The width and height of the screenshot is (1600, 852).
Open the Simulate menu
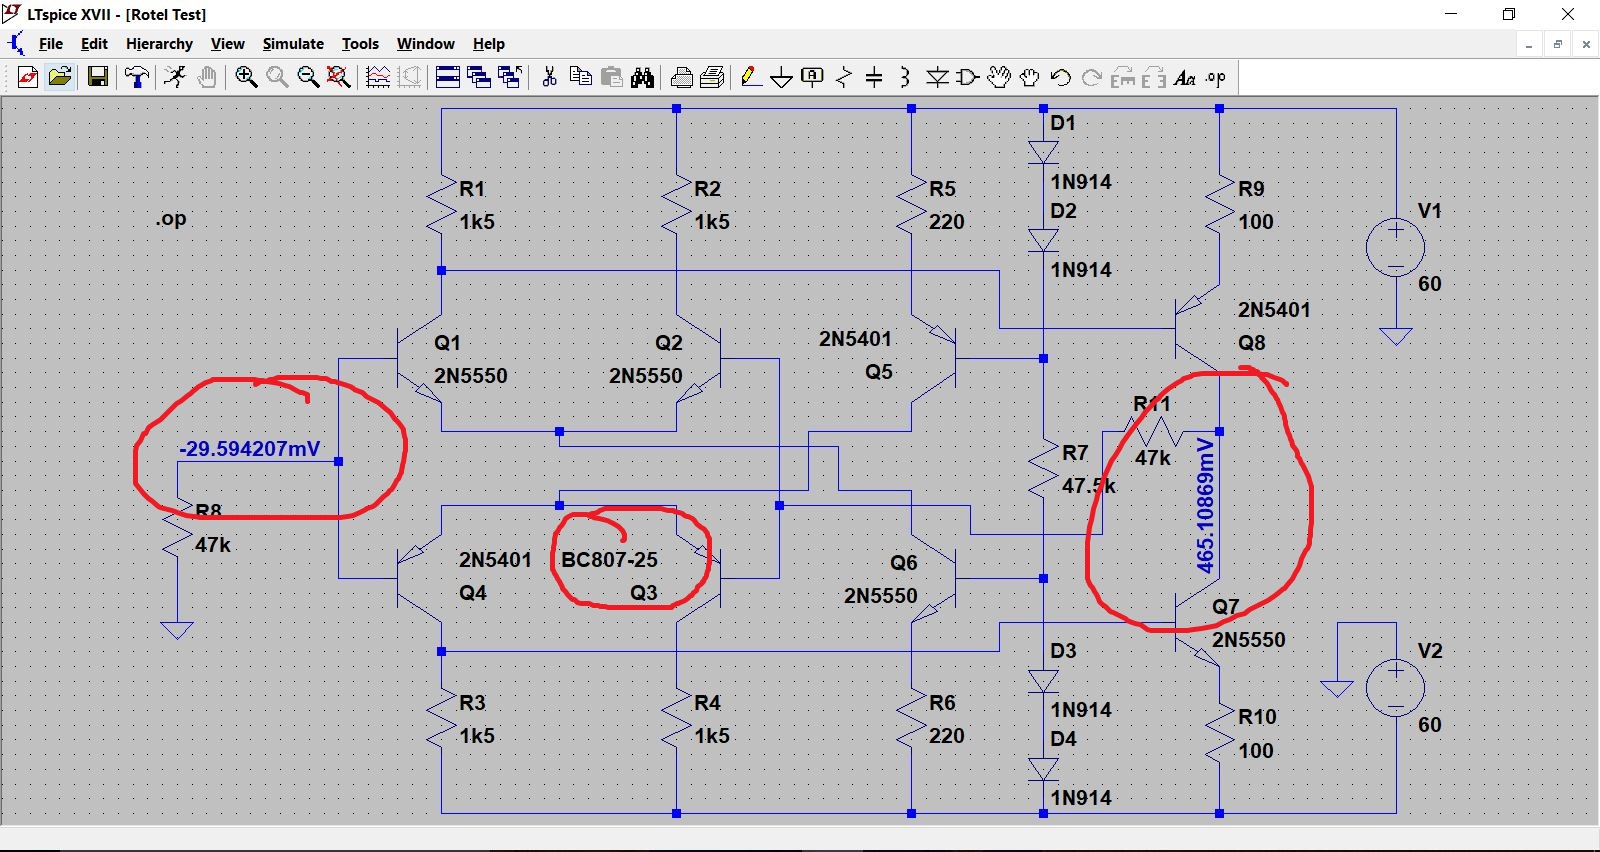[x=293, y=44]
